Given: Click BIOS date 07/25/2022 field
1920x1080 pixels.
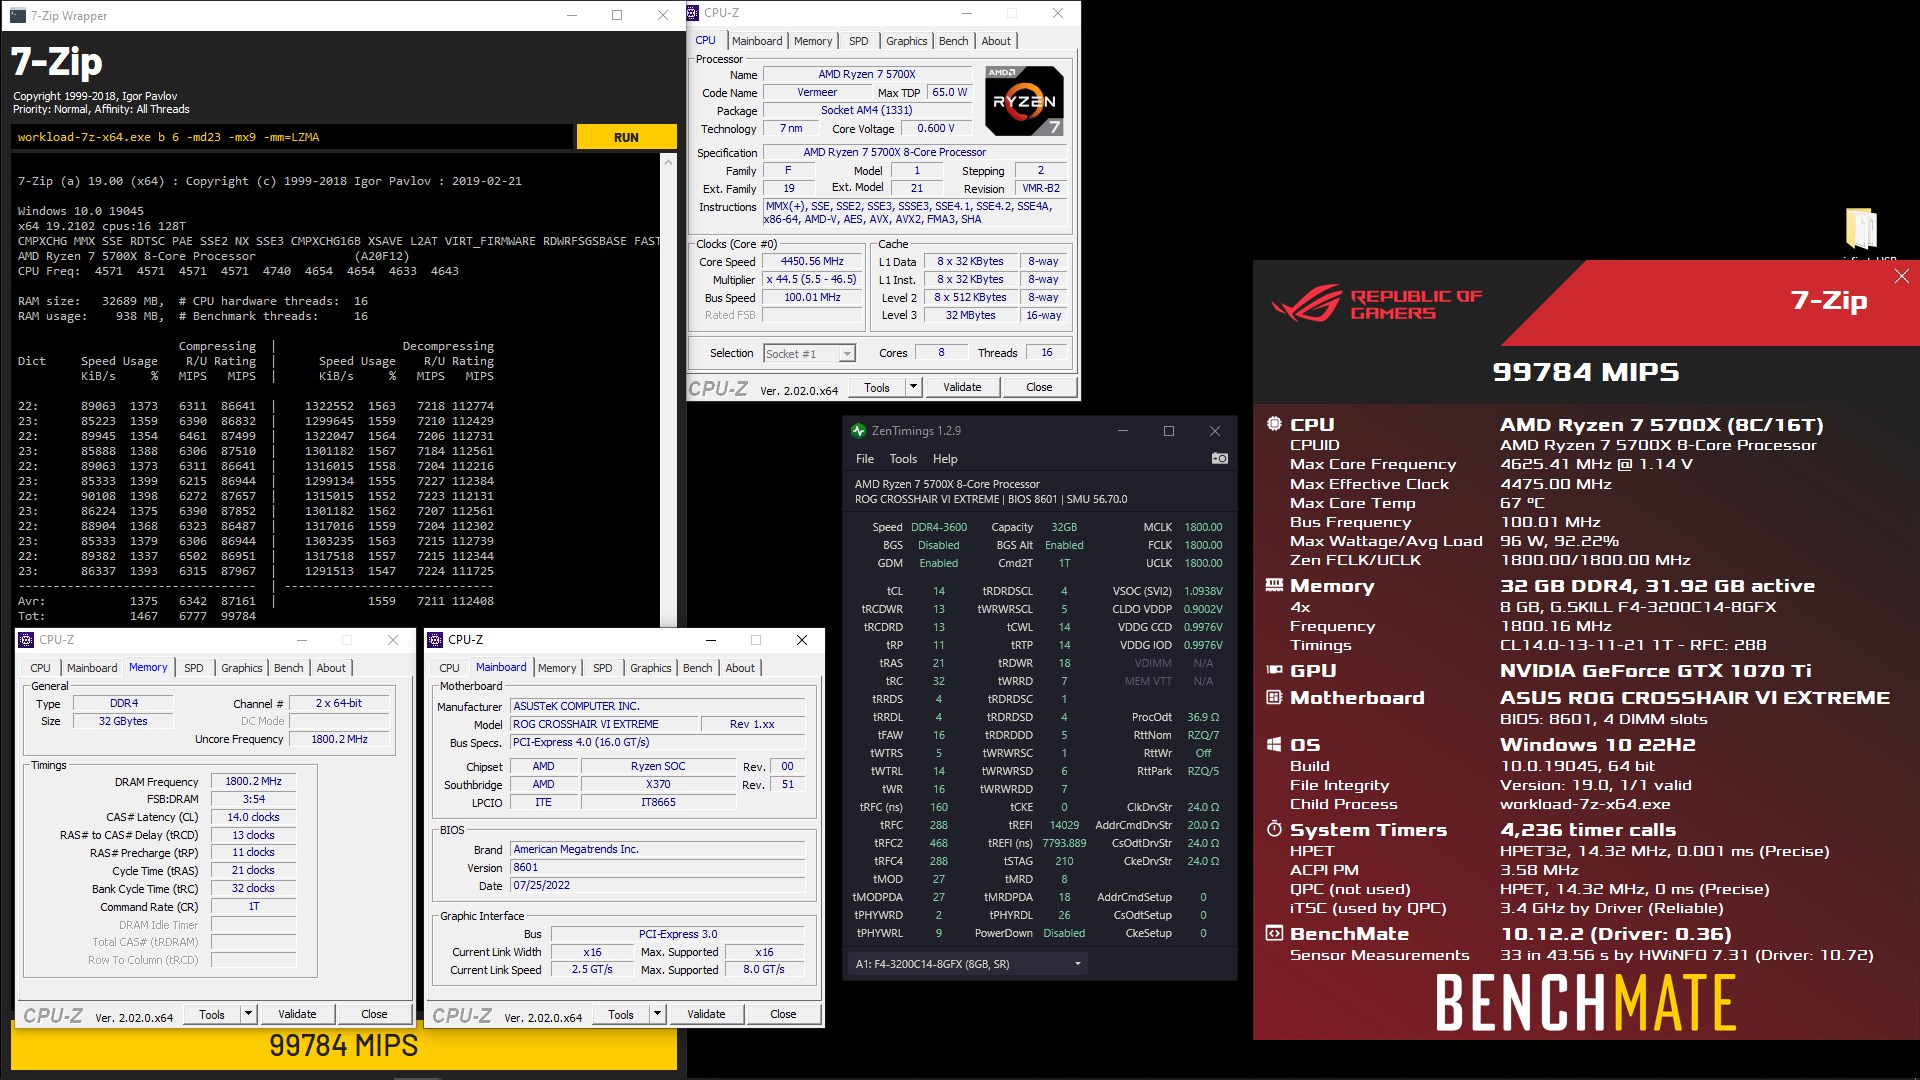Looking at the screenshot, I should 657,885.
